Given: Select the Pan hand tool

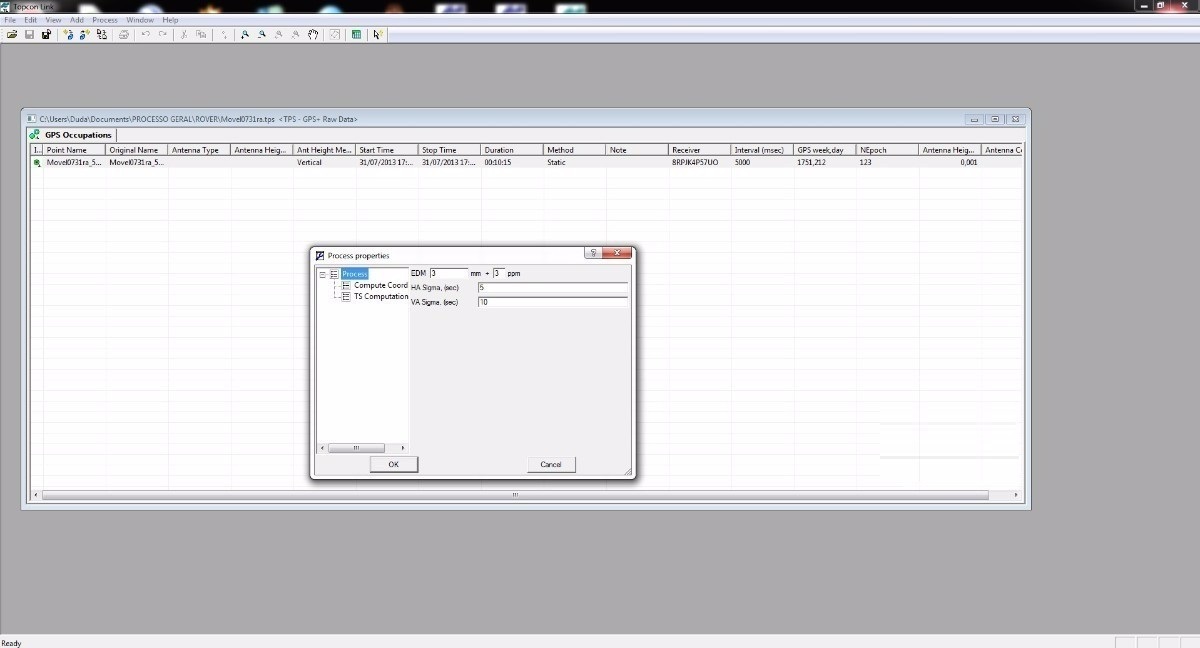Looking at the screenshot, I should (313, 34).
